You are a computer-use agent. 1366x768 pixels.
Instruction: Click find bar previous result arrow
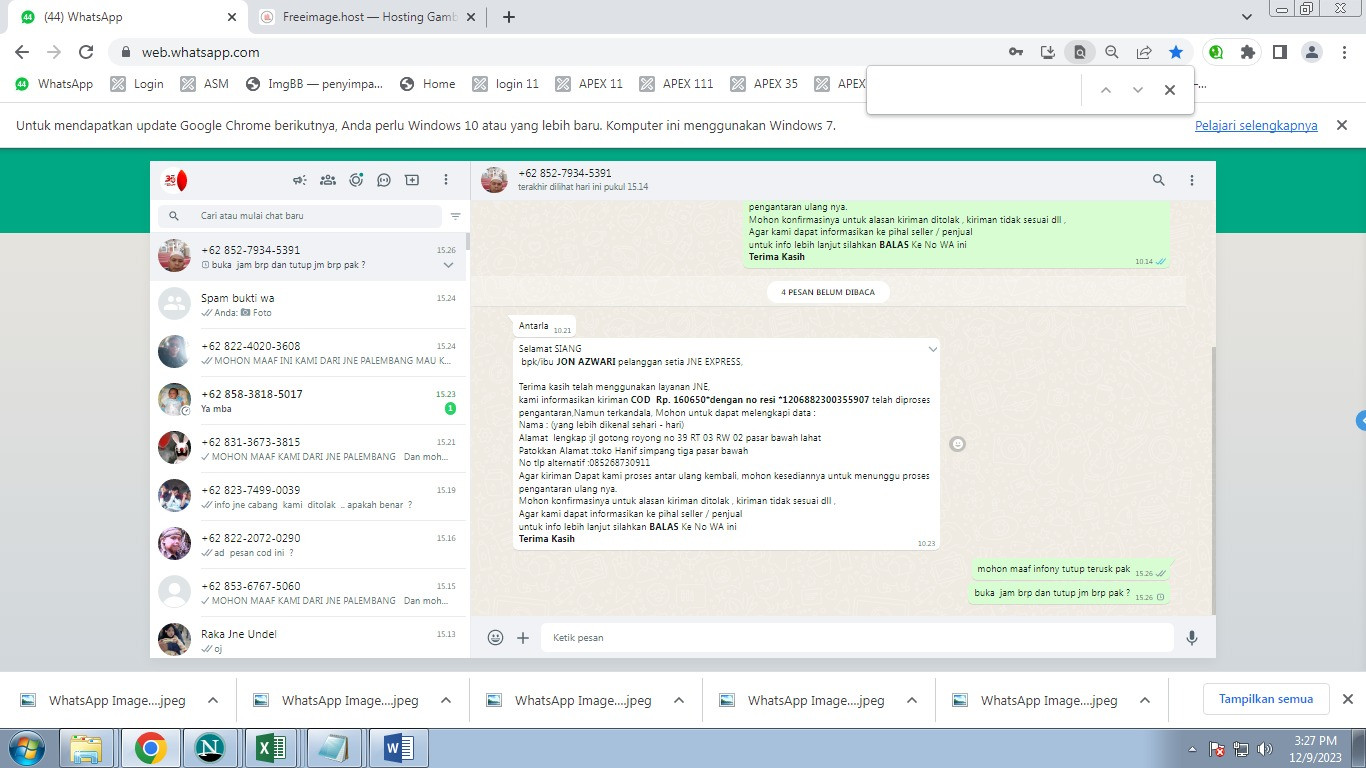point(1105,90)
